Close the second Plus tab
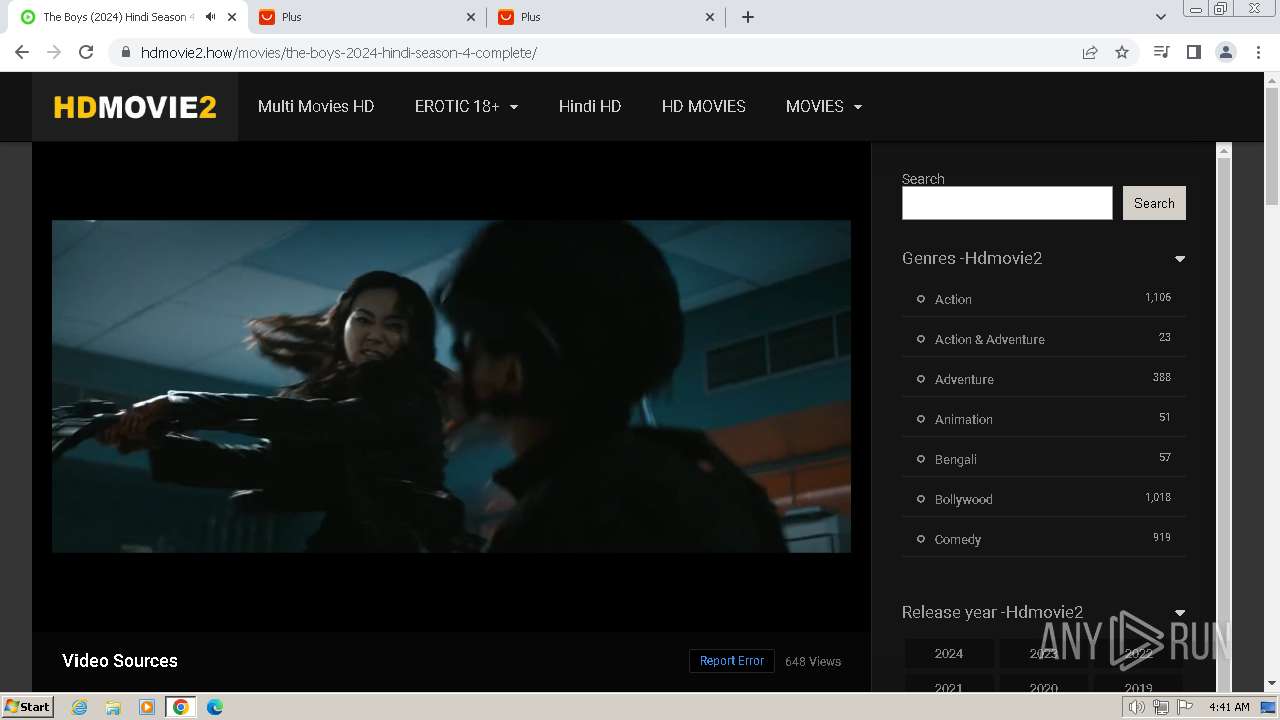Viewport: 1280px width, 720px height. click(x=710, y=17)
